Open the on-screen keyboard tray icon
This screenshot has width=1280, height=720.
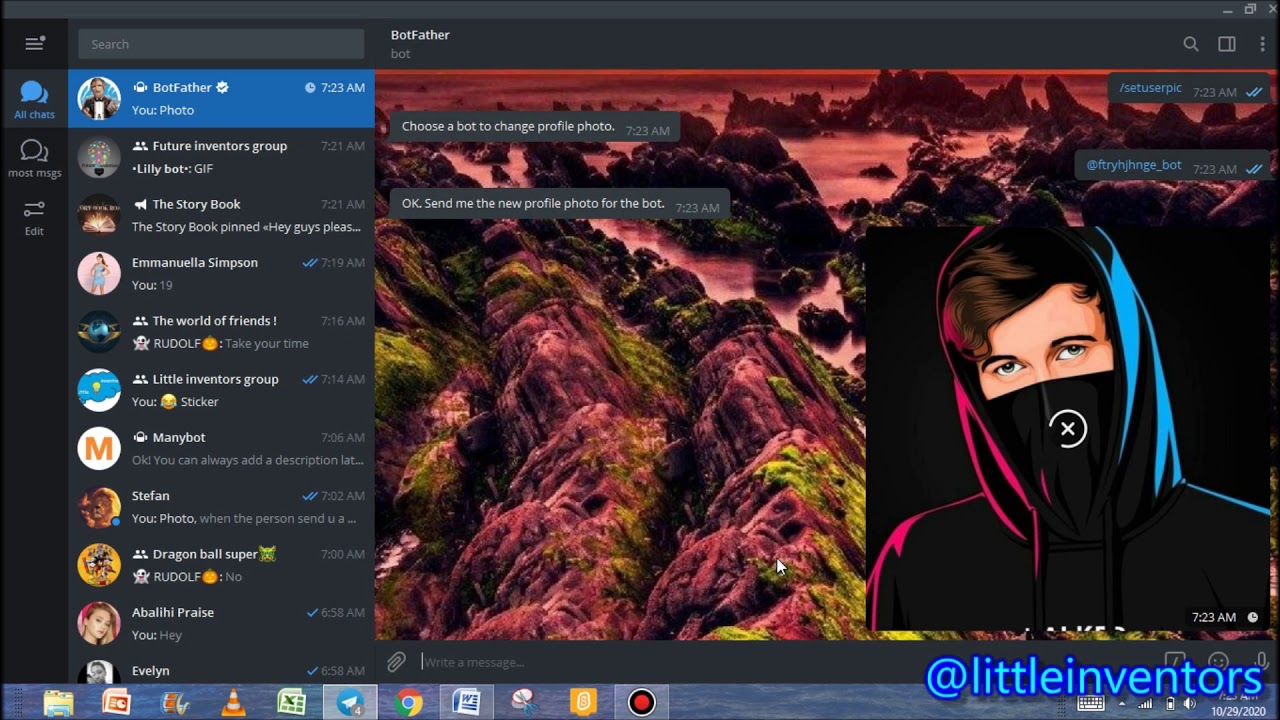pyautogui.click(x=1091, y=703)
